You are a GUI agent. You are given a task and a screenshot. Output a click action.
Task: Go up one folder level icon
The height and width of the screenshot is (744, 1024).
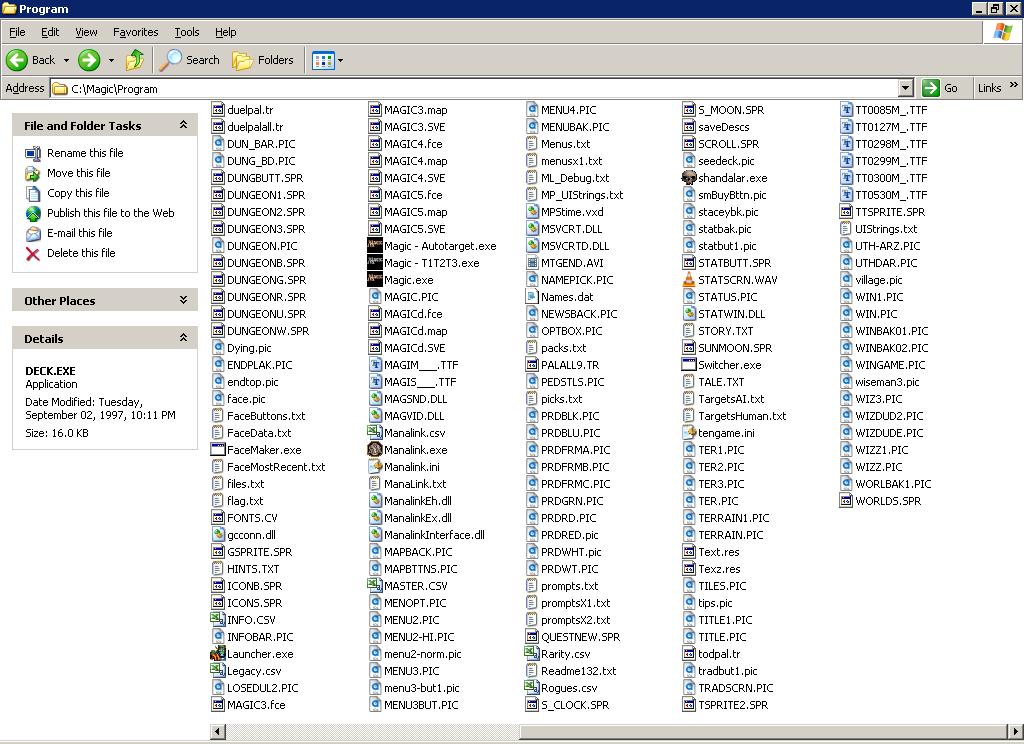click(x=135, y=60)
